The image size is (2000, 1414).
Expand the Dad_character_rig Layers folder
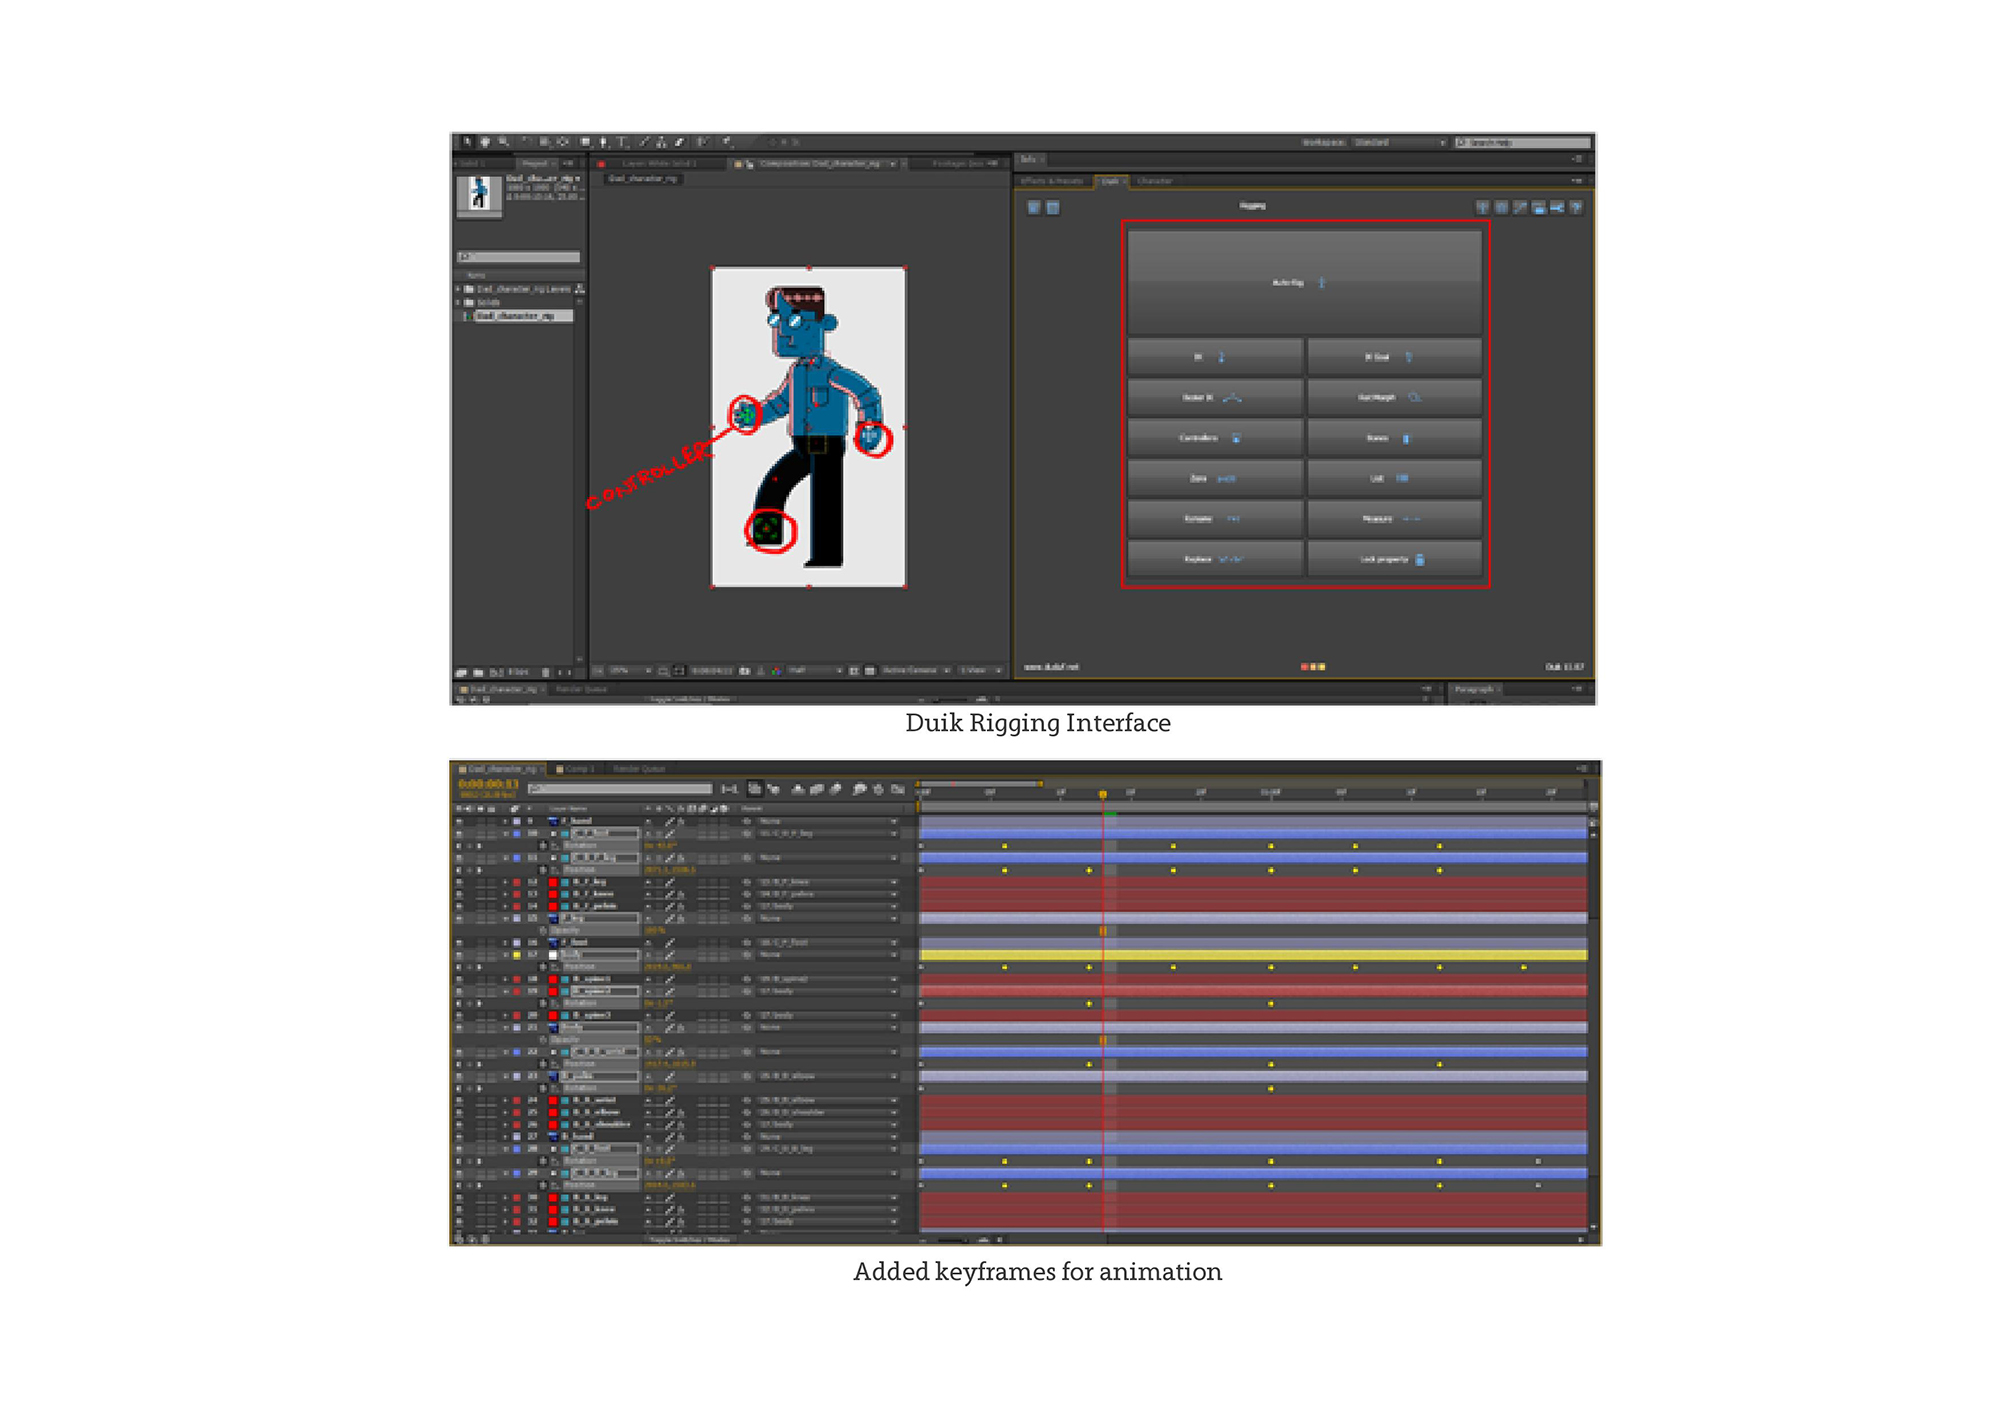tap(458, 289)
